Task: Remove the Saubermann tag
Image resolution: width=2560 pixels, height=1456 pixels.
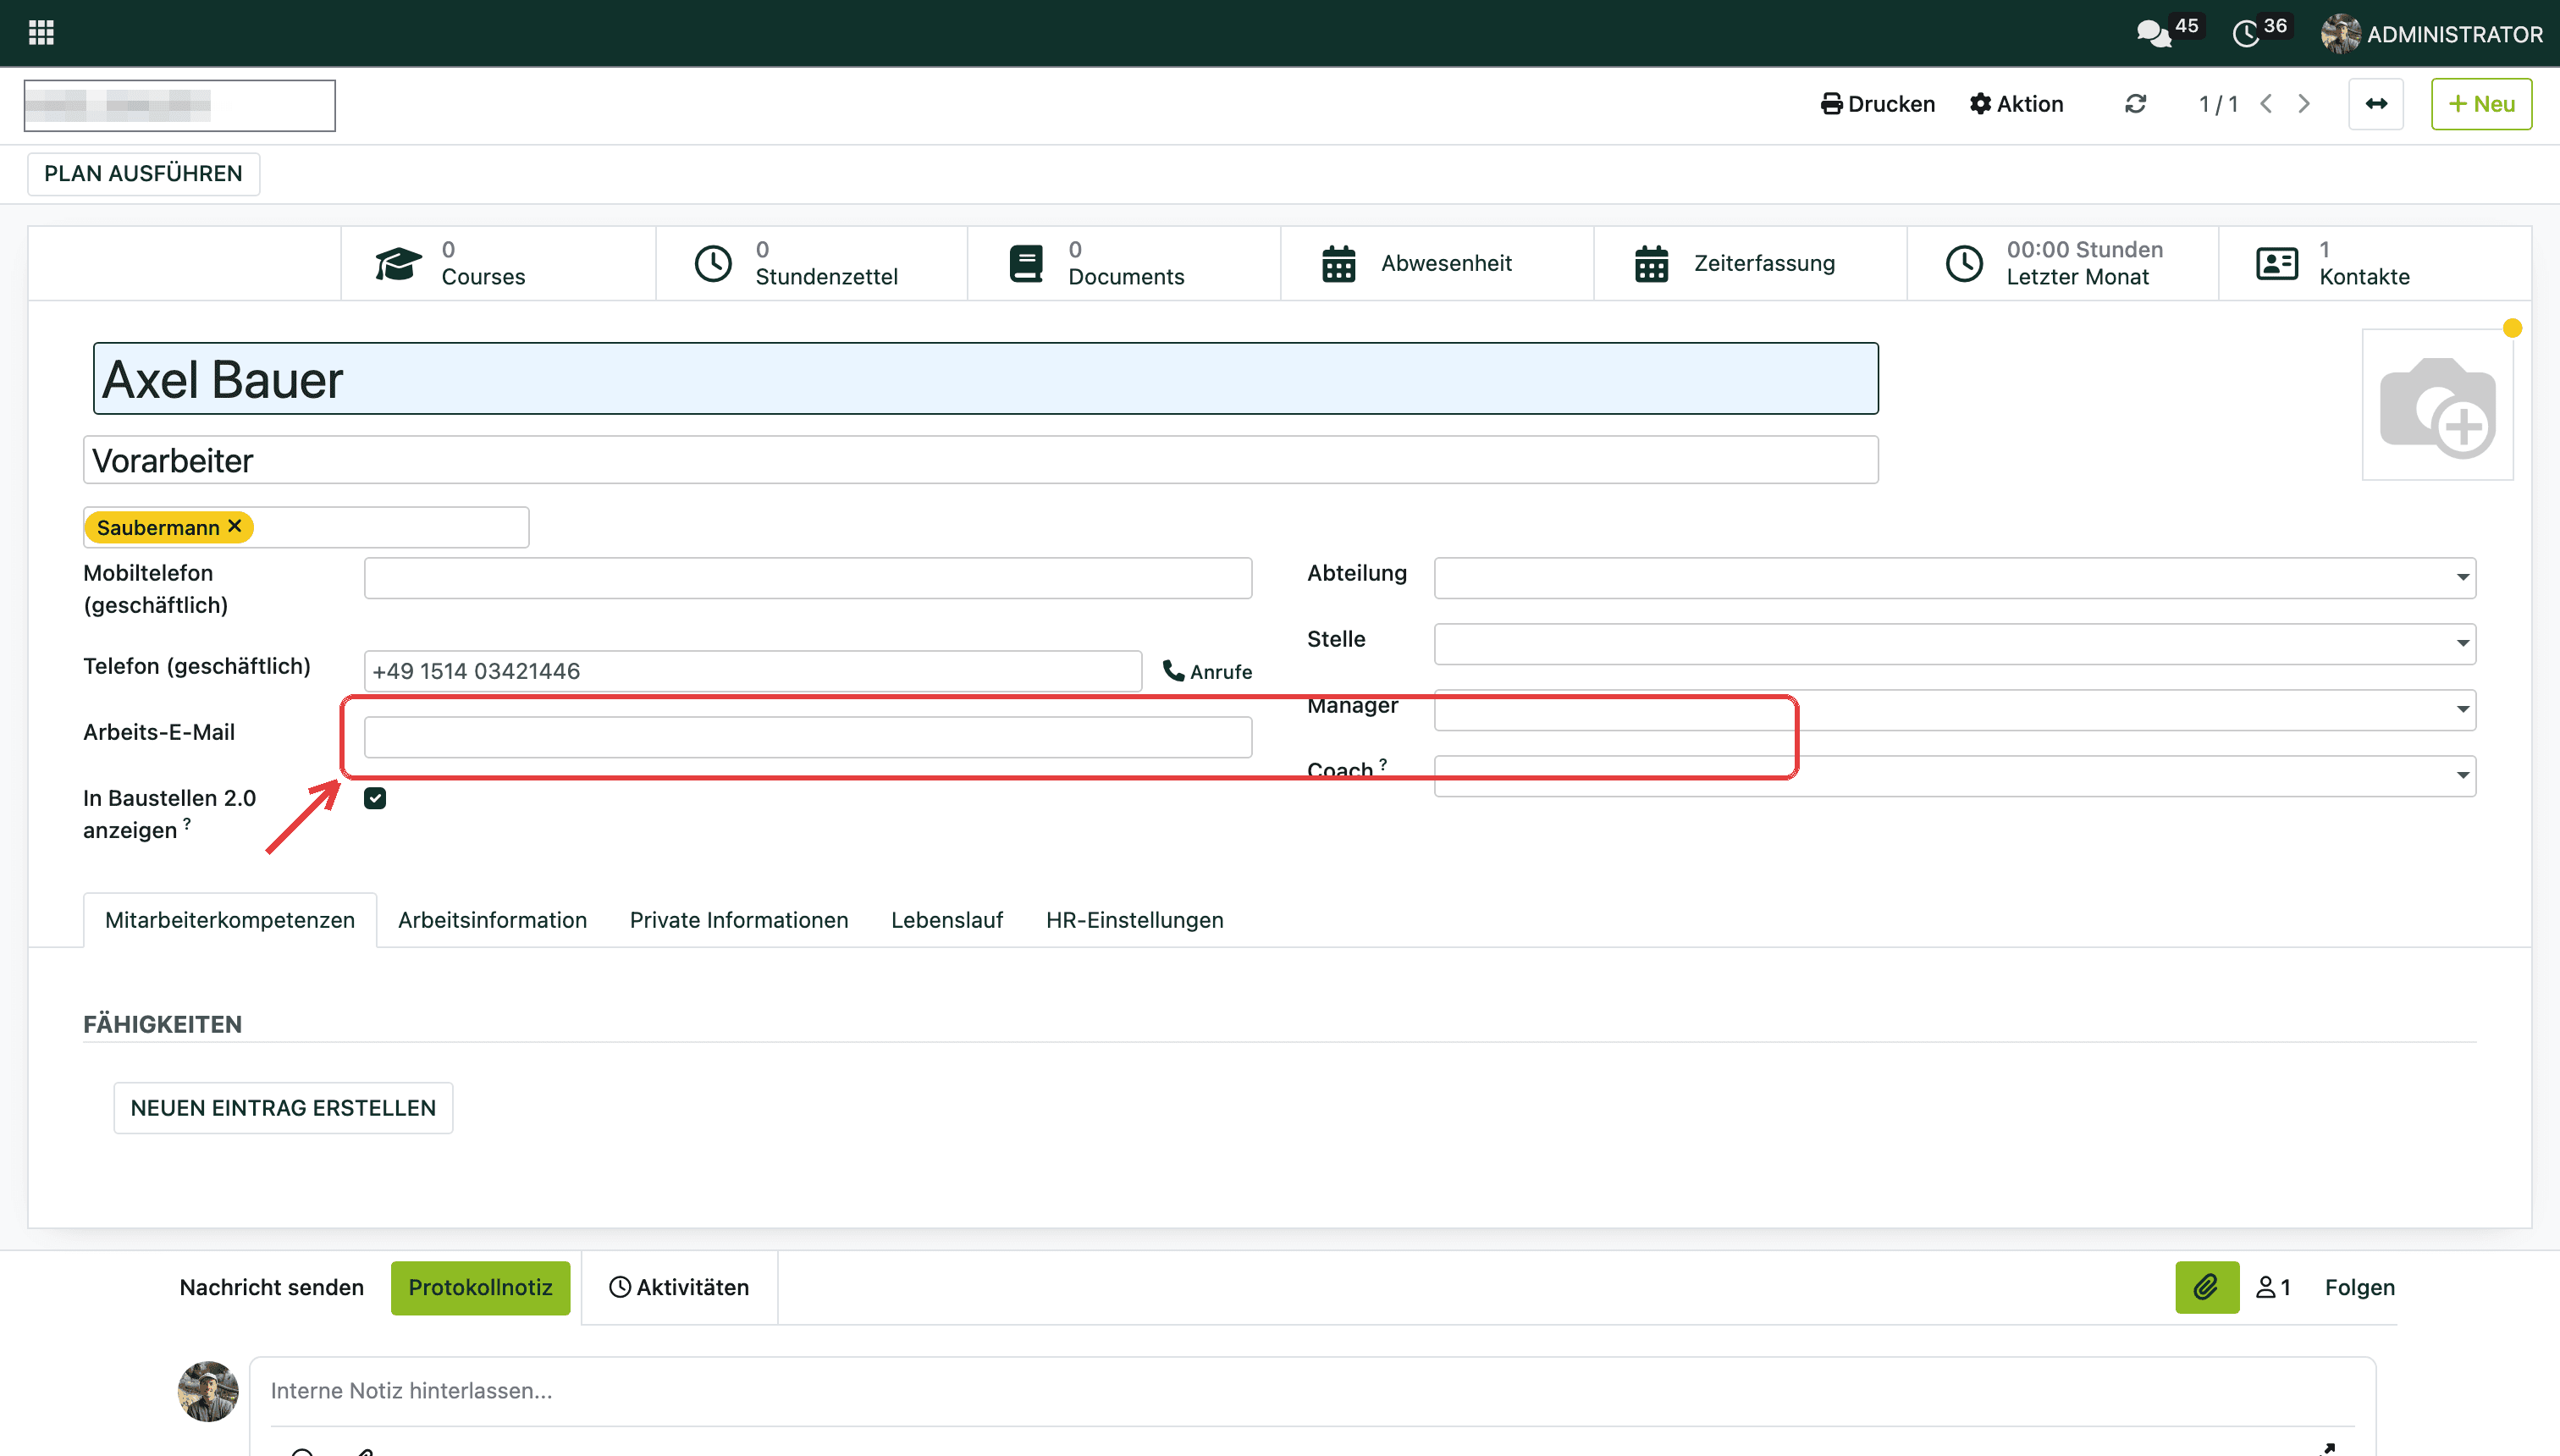Action: 235,526
